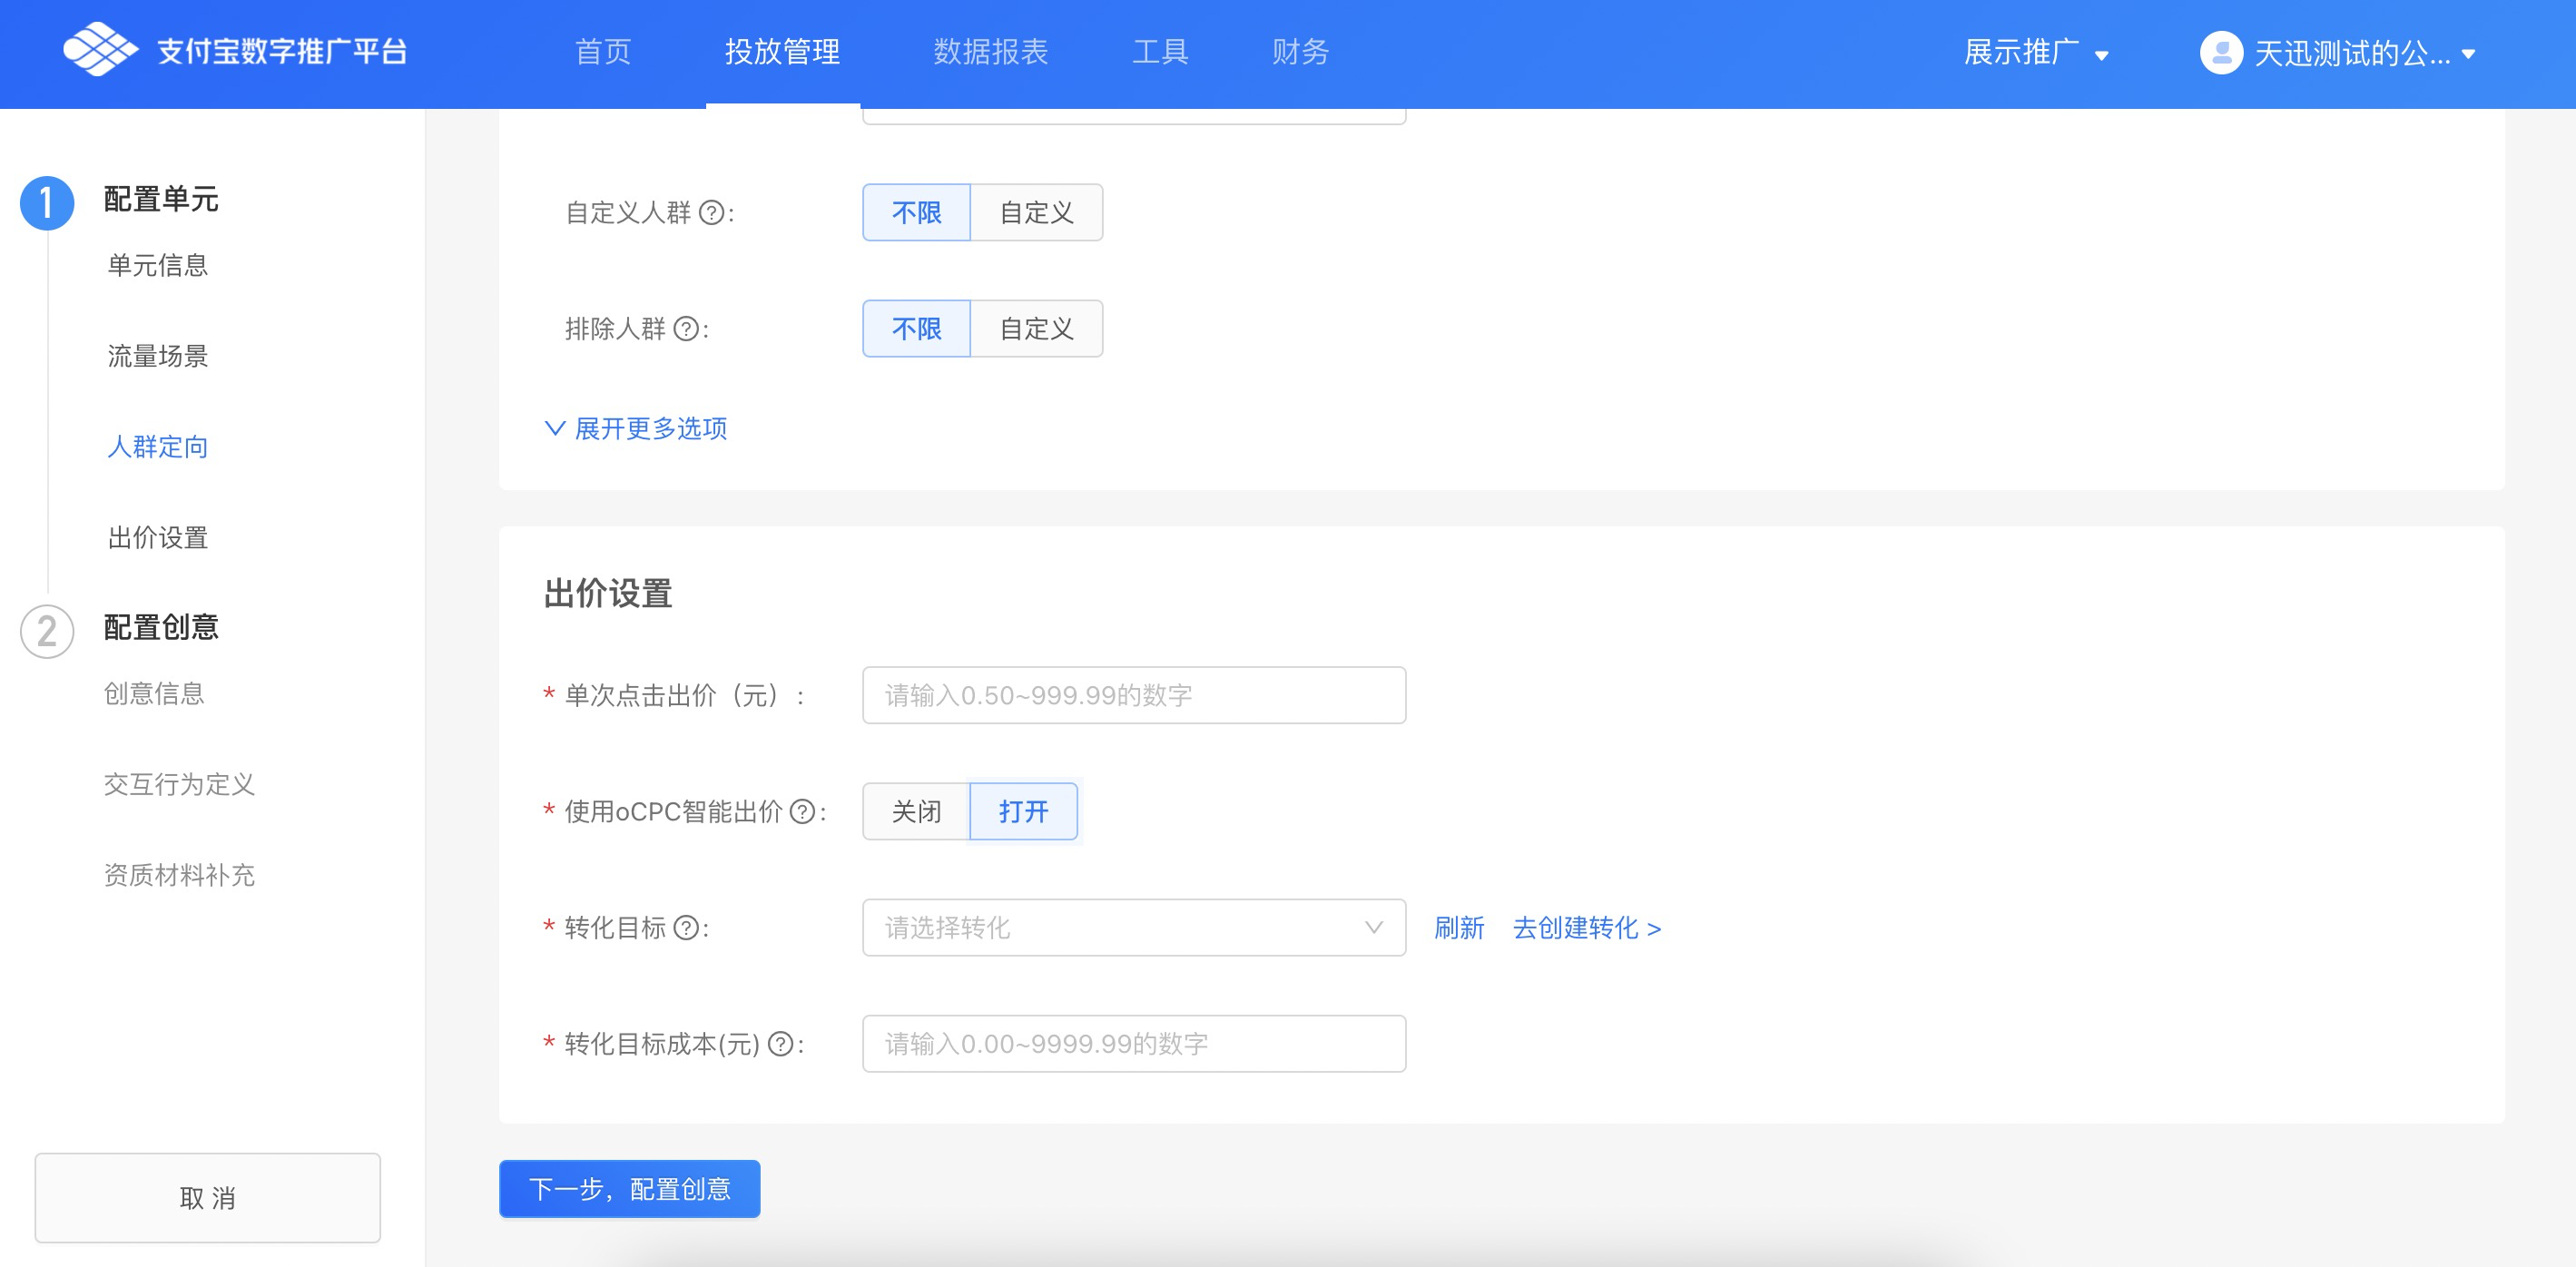
Task: Click help icon beside 排除人群
Action: (x=686, y=329)
